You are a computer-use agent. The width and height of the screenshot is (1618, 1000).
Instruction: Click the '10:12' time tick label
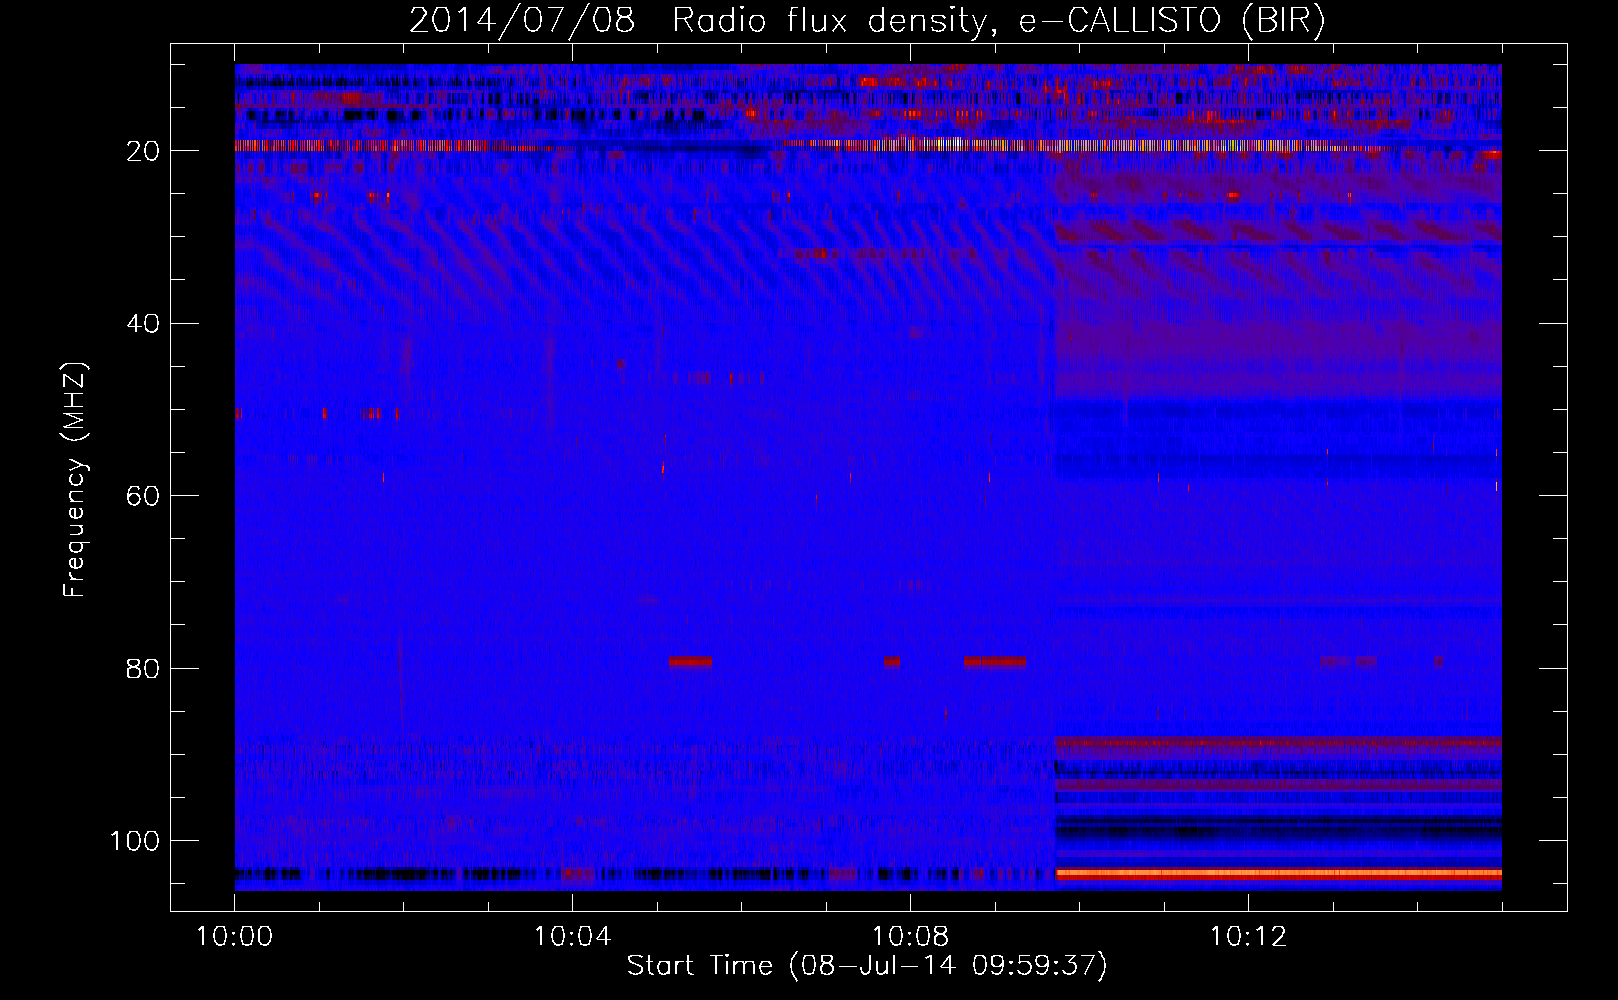click(x=1248, y=937)
